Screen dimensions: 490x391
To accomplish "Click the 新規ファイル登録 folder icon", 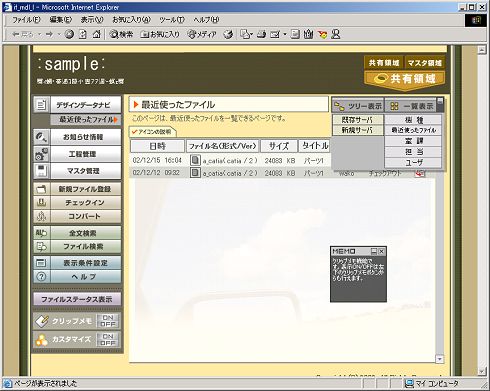I will click(x=41, y=189).
